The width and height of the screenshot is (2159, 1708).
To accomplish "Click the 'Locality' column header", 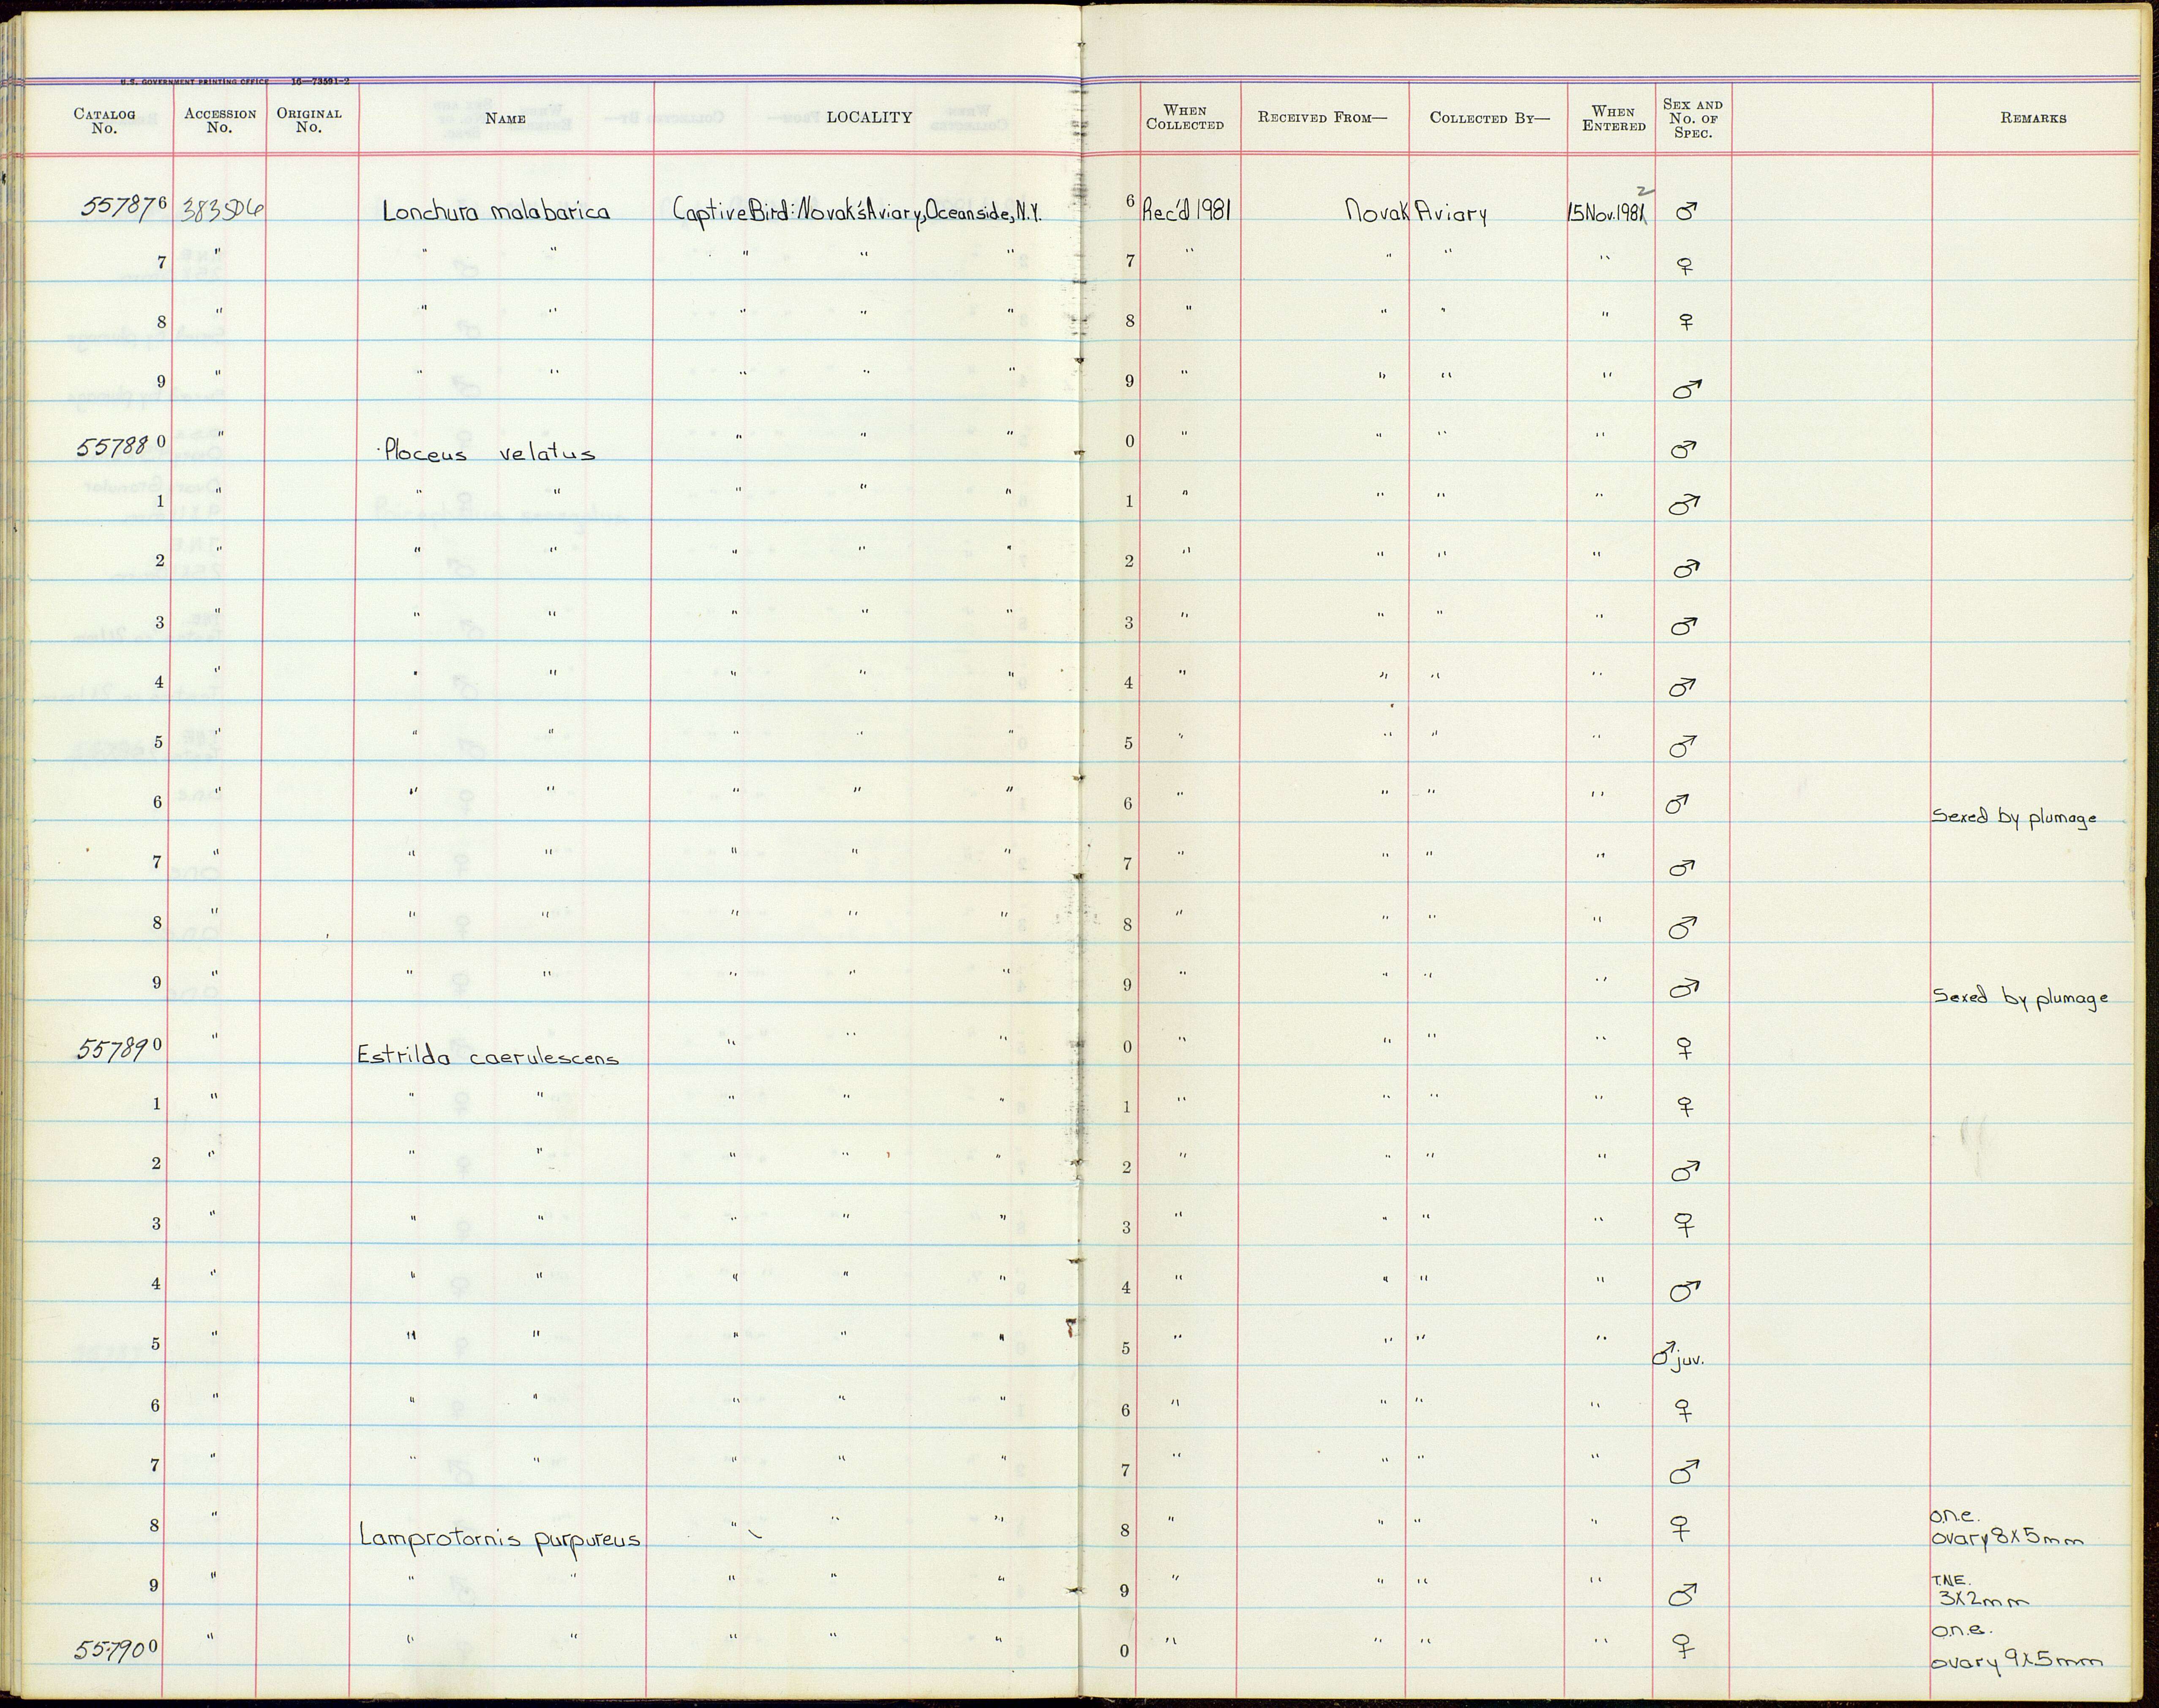I will coord(869,117).
